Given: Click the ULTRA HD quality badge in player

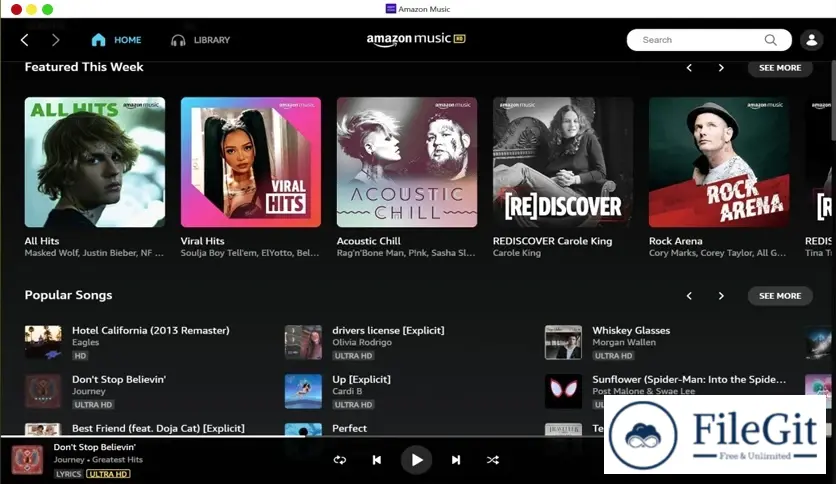Looking at the screenshot, I should pos(108,474).
